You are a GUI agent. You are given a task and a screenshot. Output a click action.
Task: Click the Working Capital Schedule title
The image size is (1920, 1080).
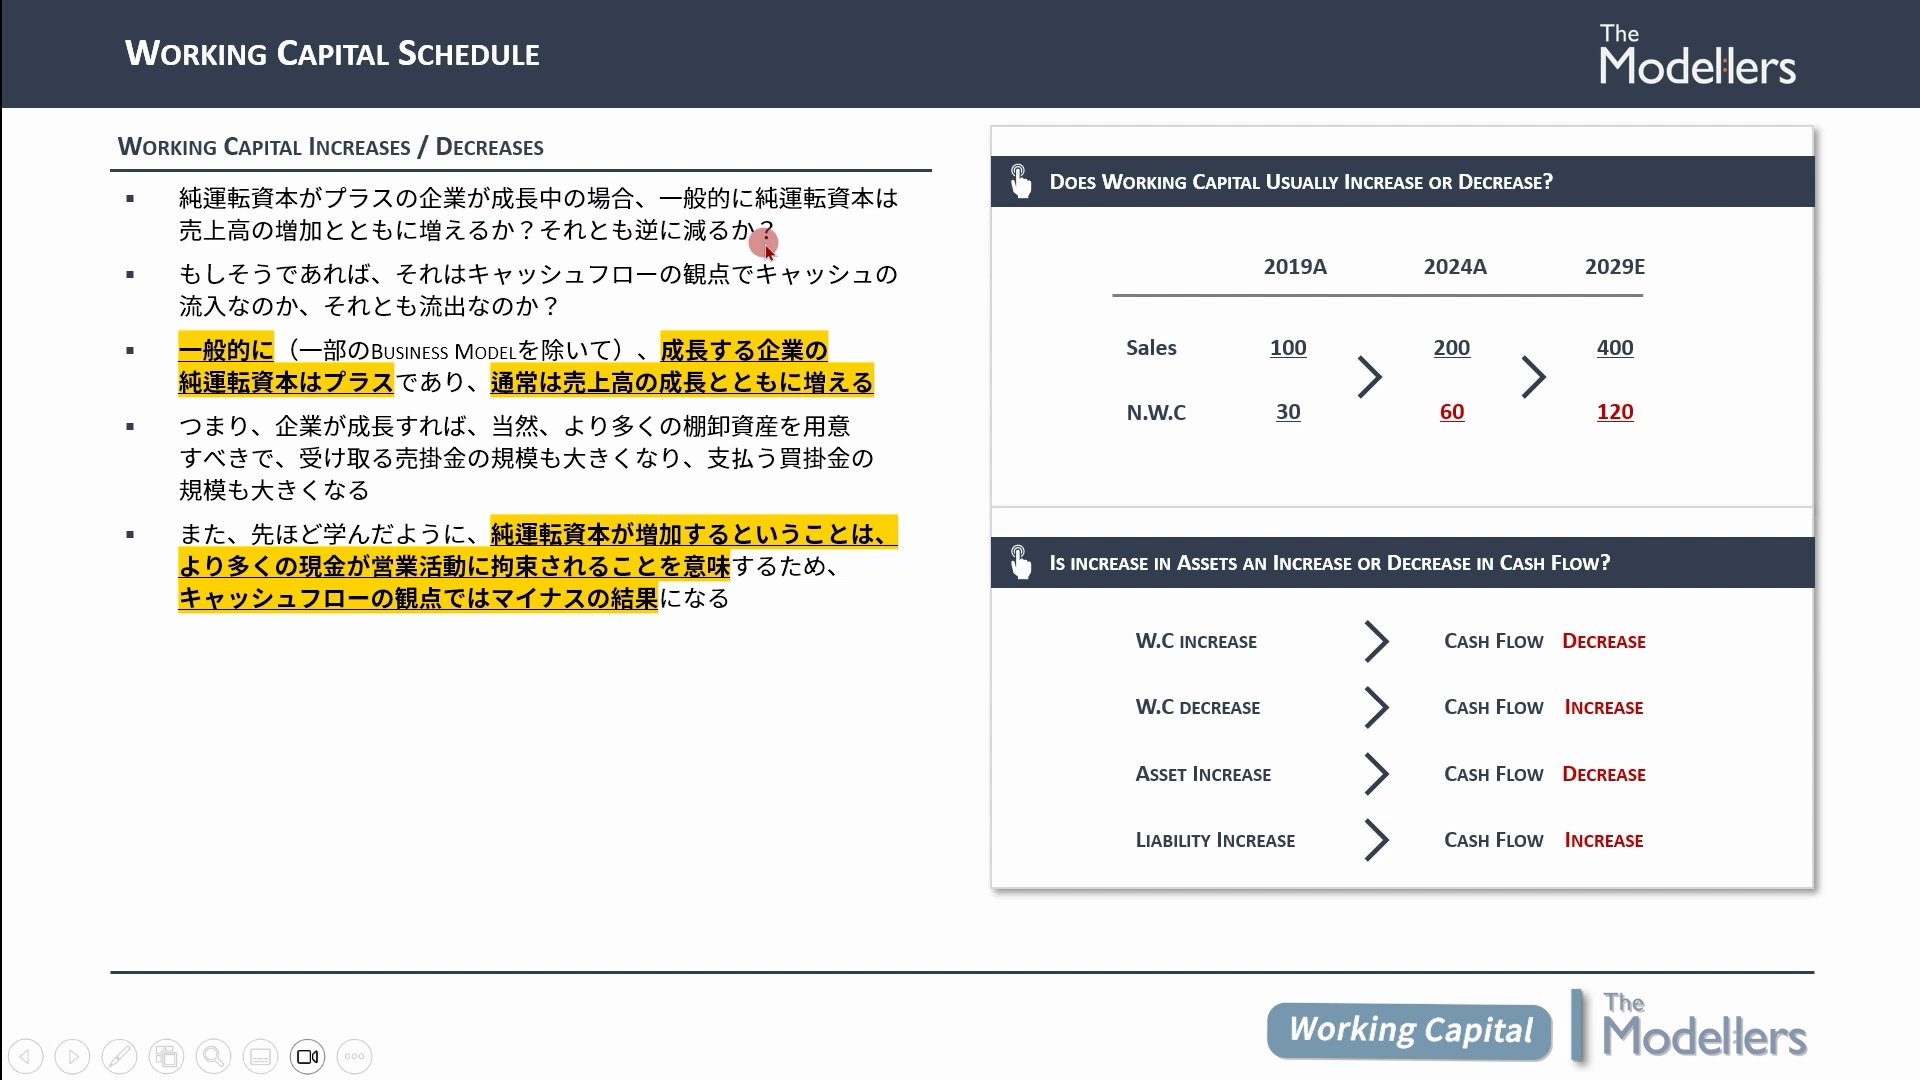332,53
